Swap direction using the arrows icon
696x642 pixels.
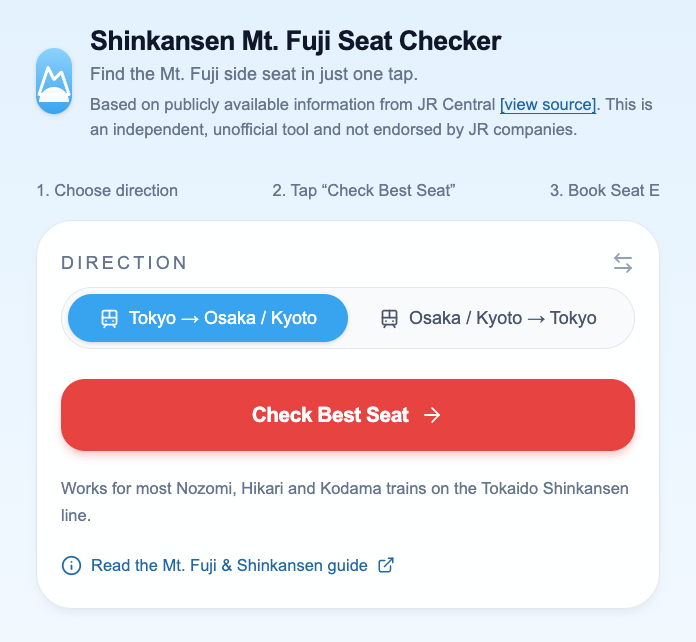(623, 263)
